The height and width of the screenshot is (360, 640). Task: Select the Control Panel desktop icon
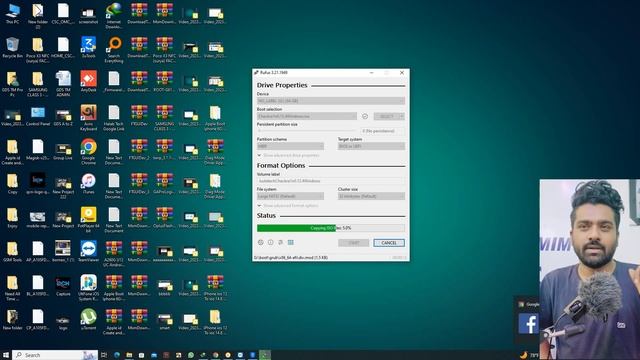tap(38, 116)
